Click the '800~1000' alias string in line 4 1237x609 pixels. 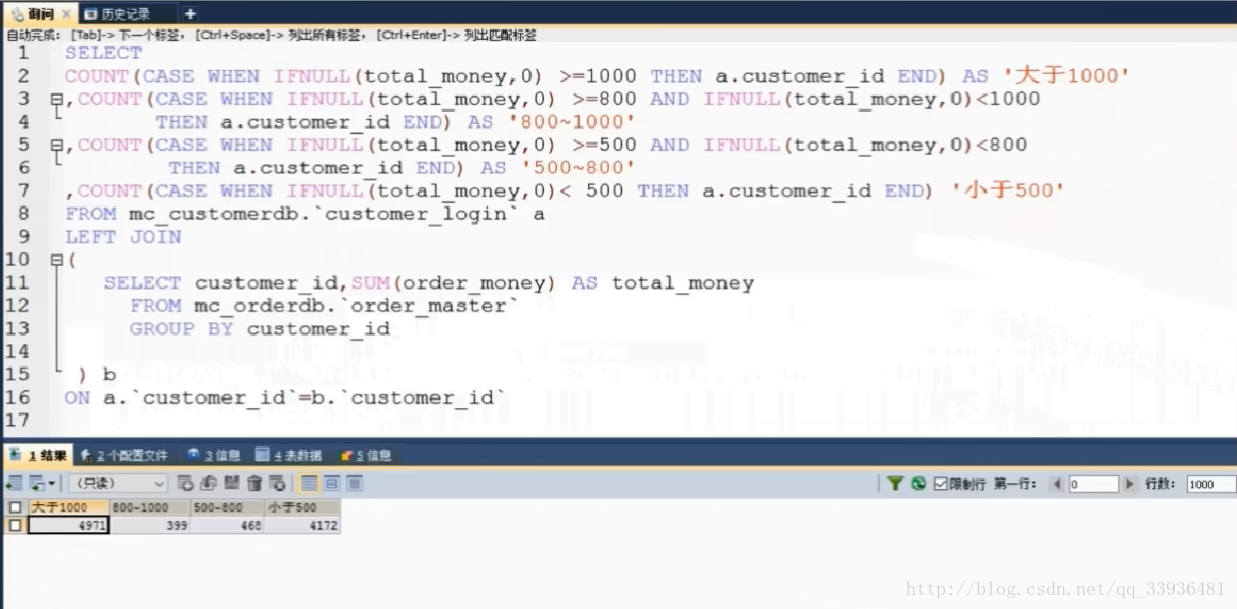572,122
